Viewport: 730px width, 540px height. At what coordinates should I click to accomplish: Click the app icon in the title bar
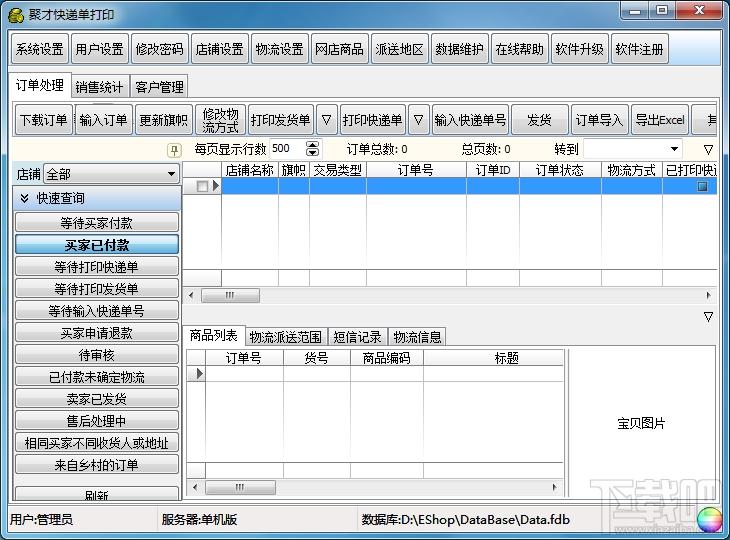pos(15,15)
